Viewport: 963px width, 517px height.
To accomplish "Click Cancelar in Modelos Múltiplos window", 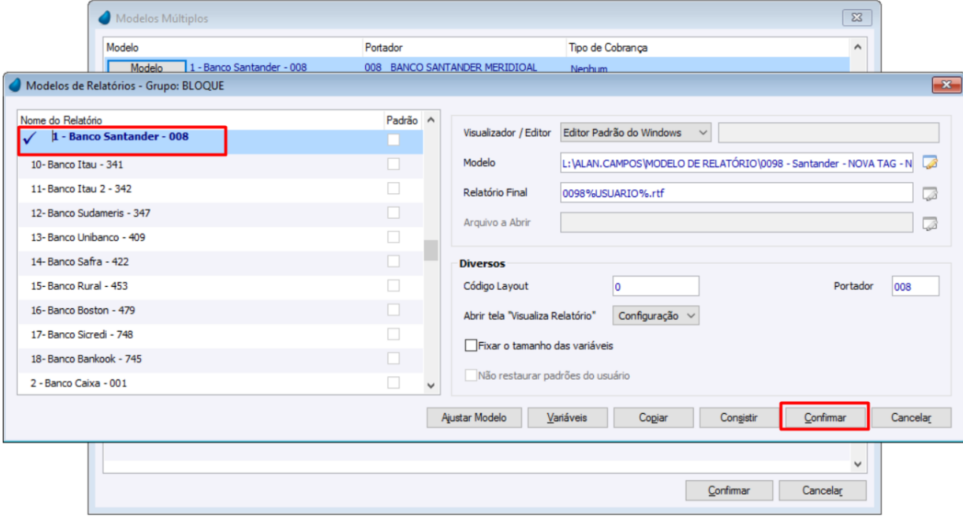I will click(822, 491).
